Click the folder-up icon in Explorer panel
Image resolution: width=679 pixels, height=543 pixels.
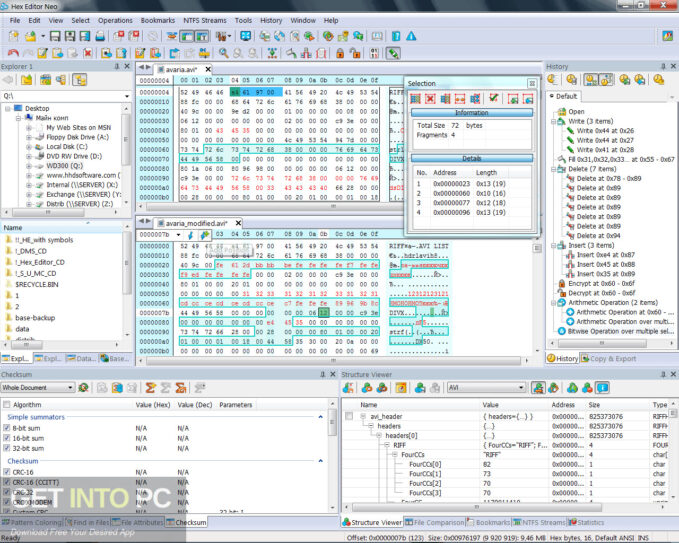[26, 80]
